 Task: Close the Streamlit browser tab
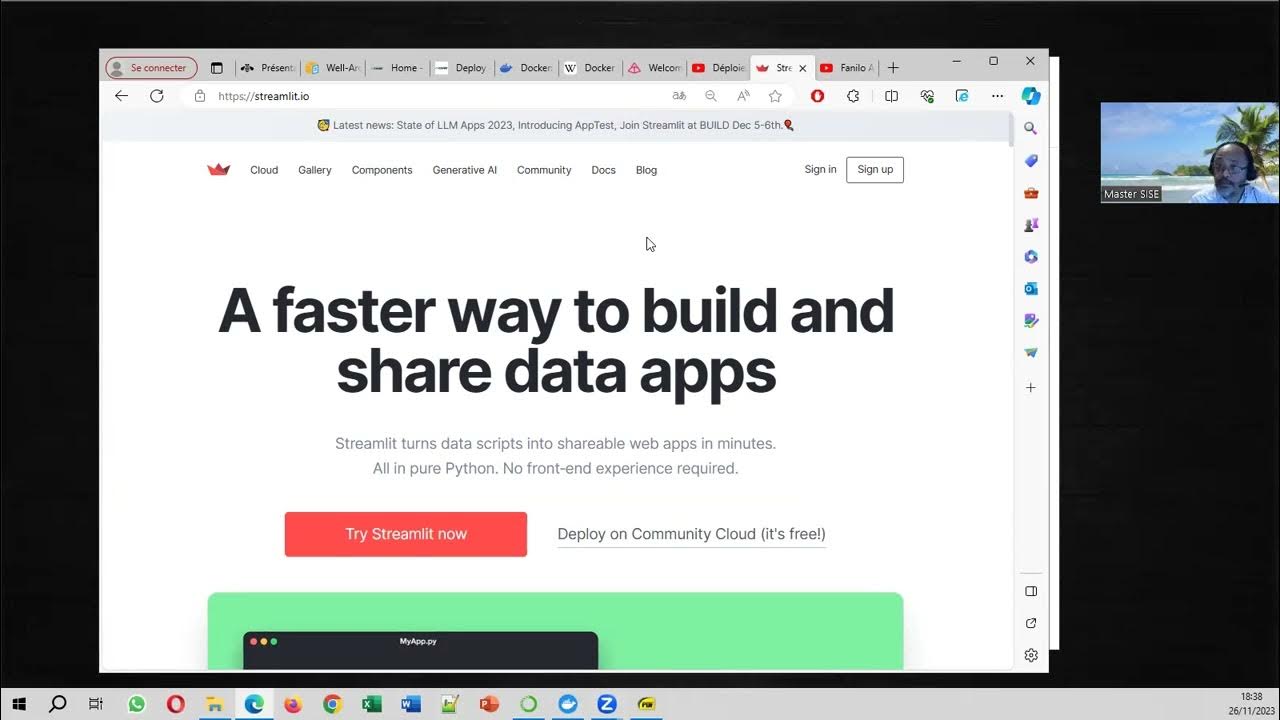click(x=802, y=68)
